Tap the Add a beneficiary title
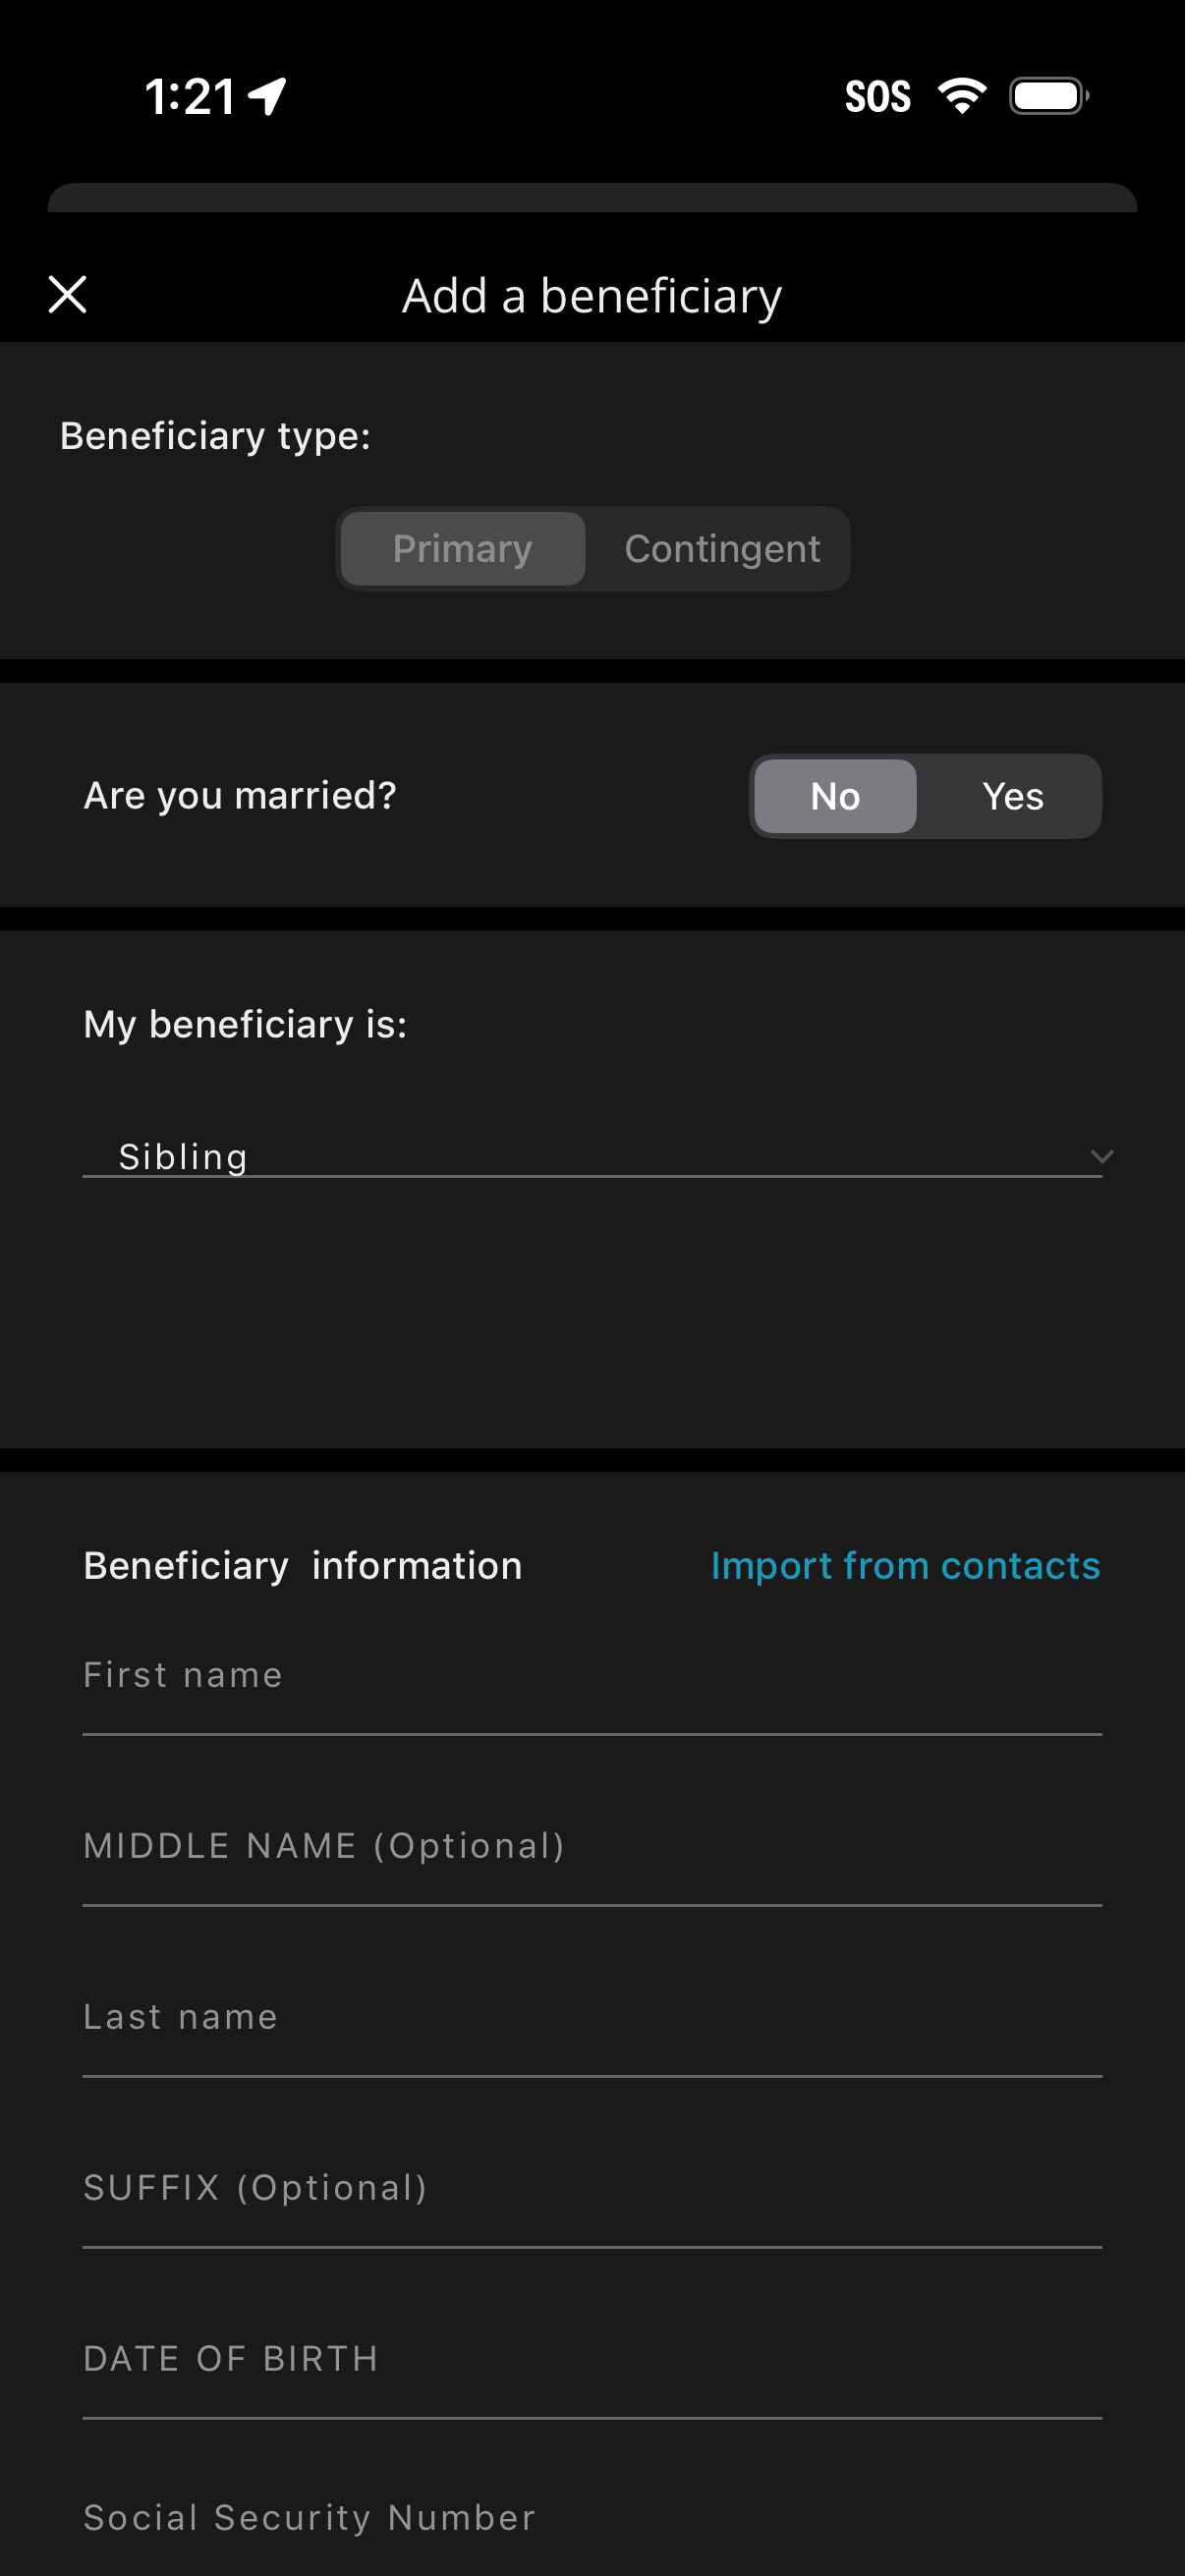The height and width of the screenshot is (2576, 1185). 592,294
